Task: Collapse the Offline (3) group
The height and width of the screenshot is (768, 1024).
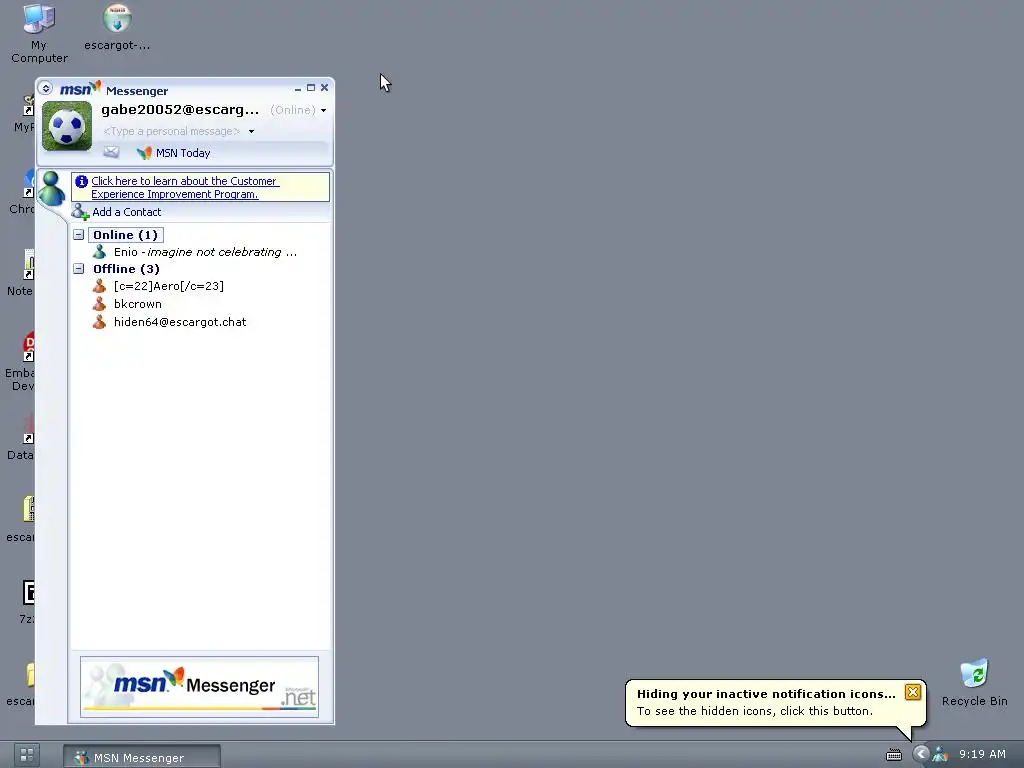Action: [78, 268]
